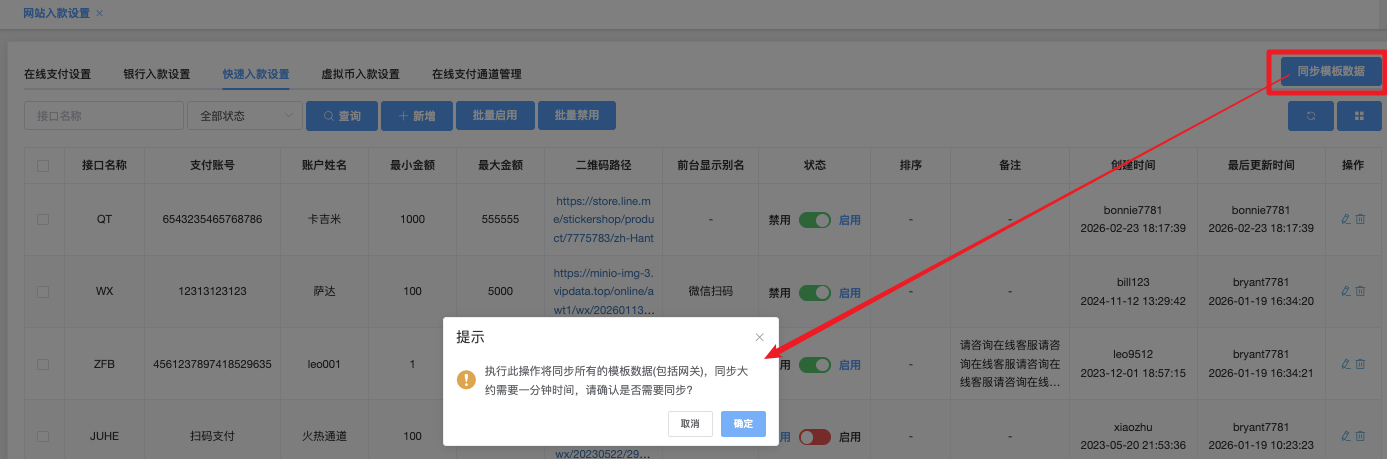Screen dimensions: 1387x459
Task: Open the QT row store.line.me QR link
Action: tap(603, 219)
